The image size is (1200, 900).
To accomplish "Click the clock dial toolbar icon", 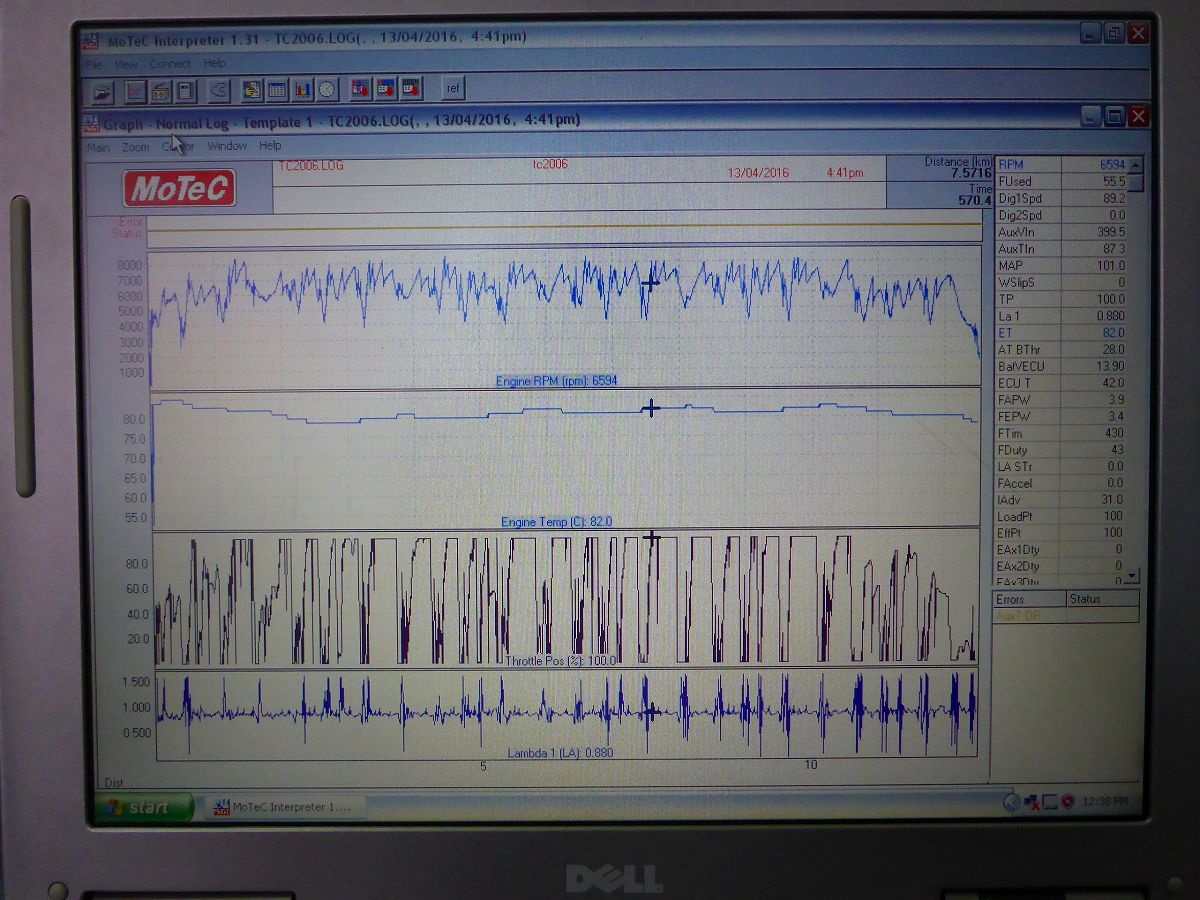I will click(x=327, y=90).
